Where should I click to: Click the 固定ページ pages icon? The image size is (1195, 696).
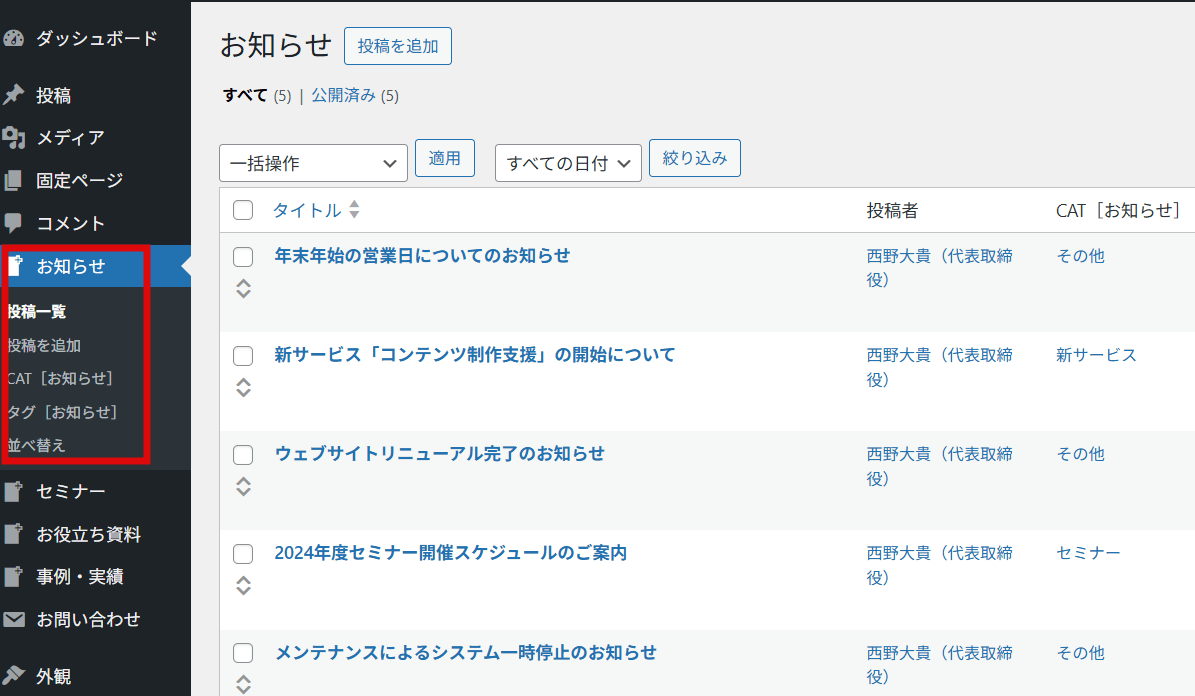[13, 181]
